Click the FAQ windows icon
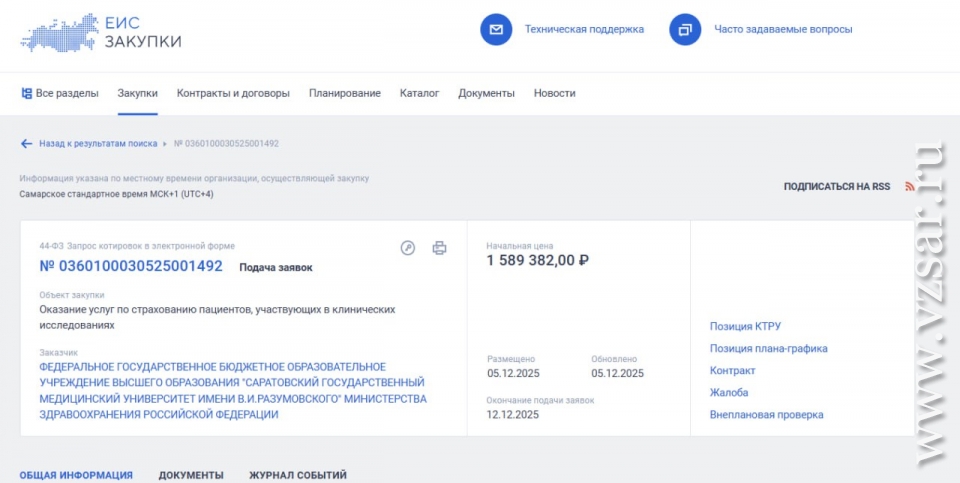This screenshot has height=483, width=960. [685, 30]
